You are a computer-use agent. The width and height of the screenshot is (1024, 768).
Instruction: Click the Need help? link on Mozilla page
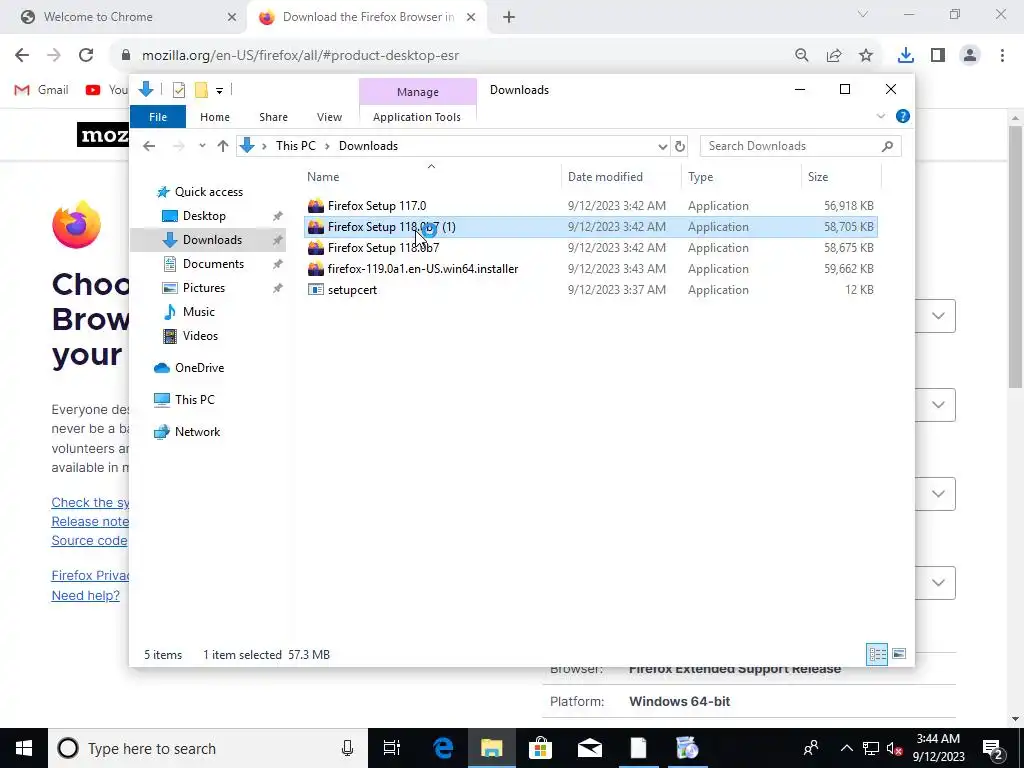click(86, 596)
